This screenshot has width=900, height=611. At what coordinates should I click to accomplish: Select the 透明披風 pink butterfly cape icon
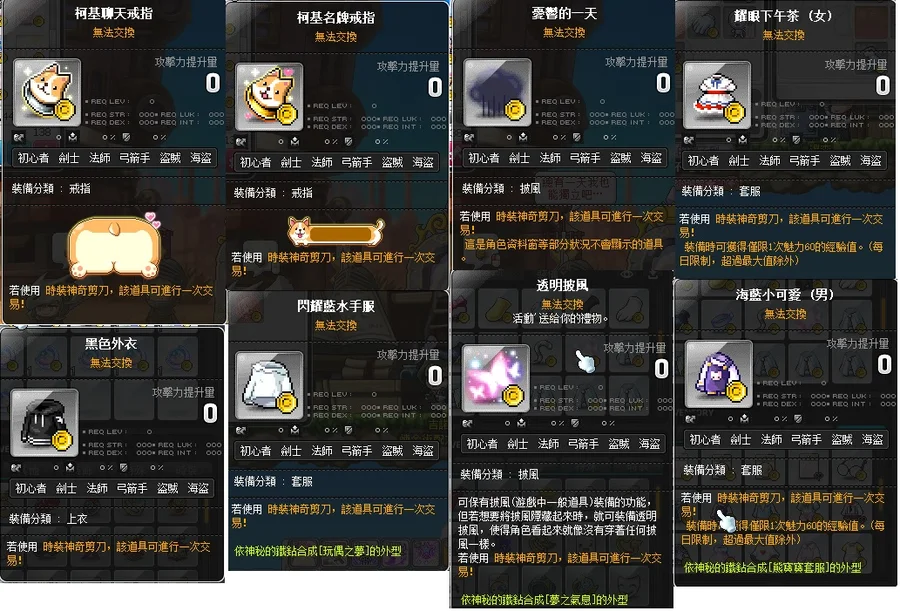pyautogui.click(x=495, y=379)
